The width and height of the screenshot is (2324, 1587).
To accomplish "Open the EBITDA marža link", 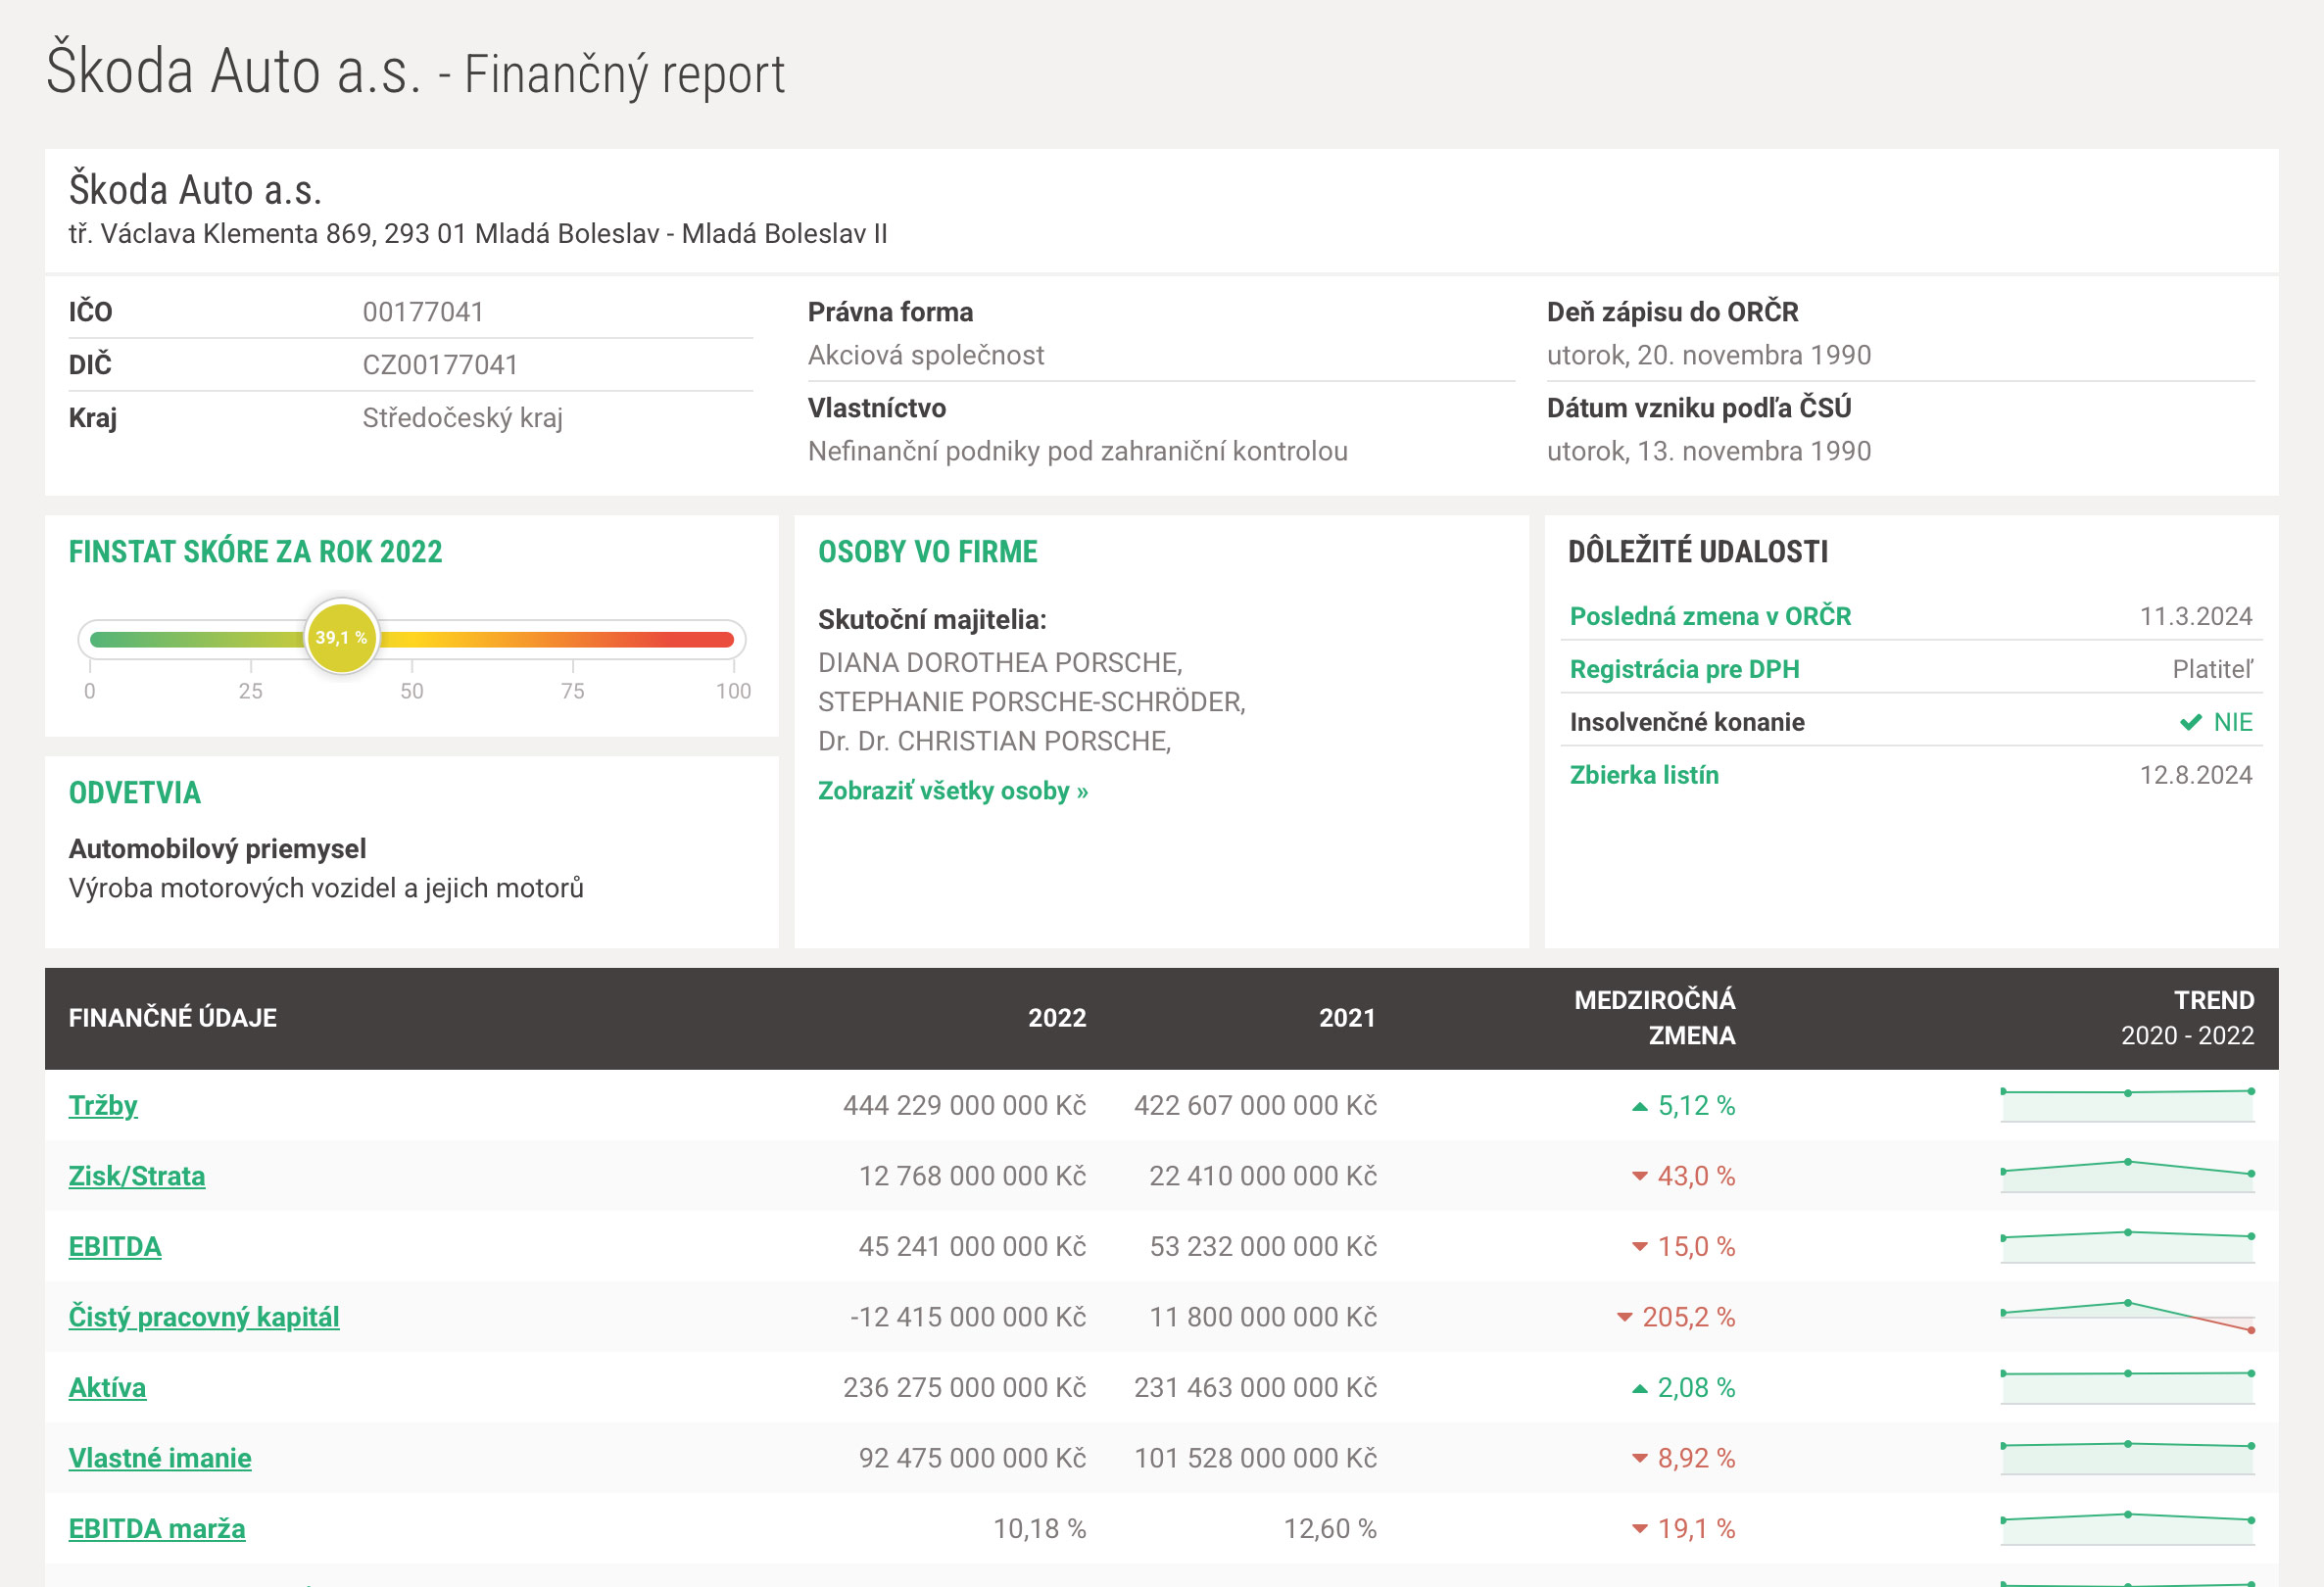I will click(x=157, y=1528).
